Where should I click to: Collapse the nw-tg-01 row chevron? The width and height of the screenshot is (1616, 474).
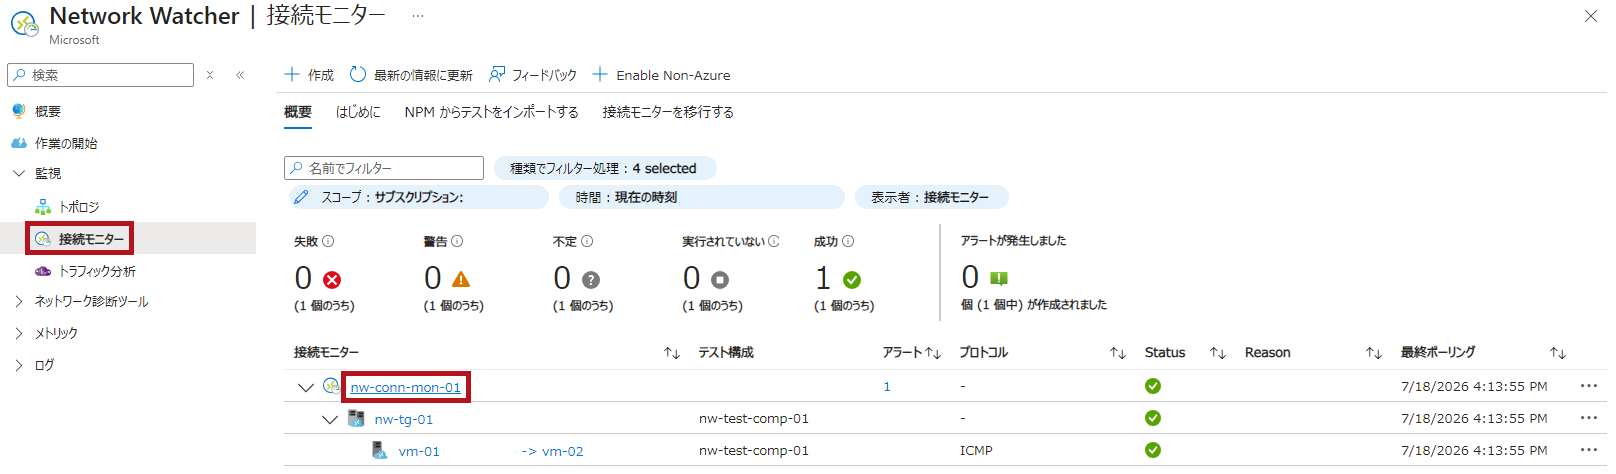329,419
